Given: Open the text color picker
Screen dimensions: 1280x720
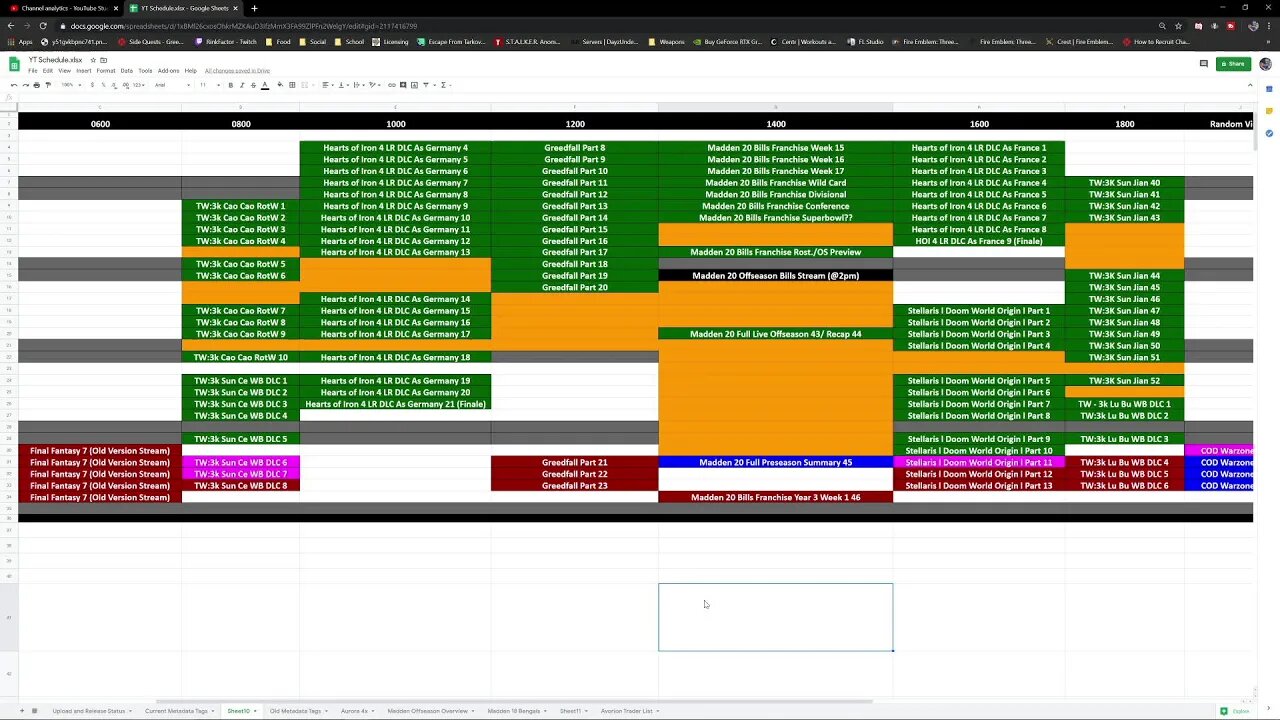Looking at the screenshot, I should click(265, 85).
